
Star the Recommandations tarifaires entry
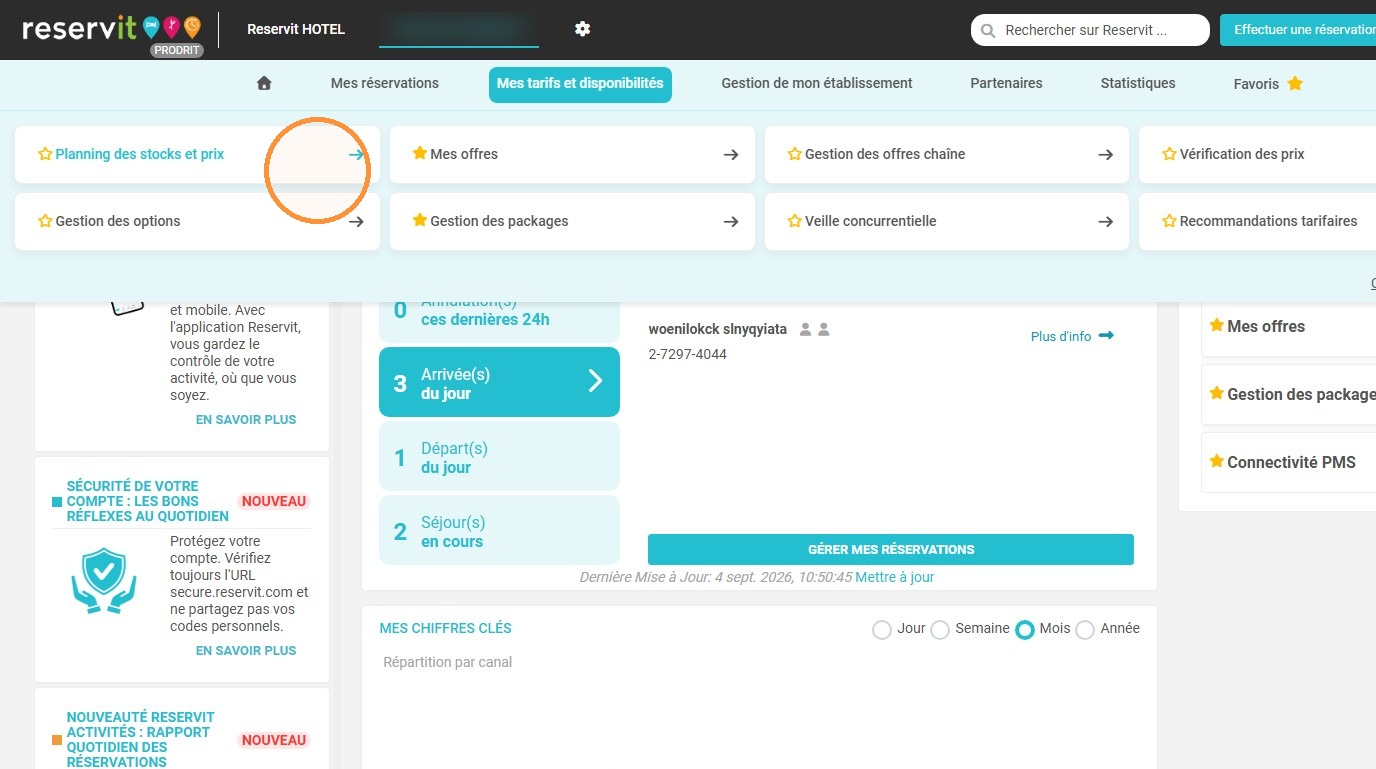click(x=1169, y=221)
